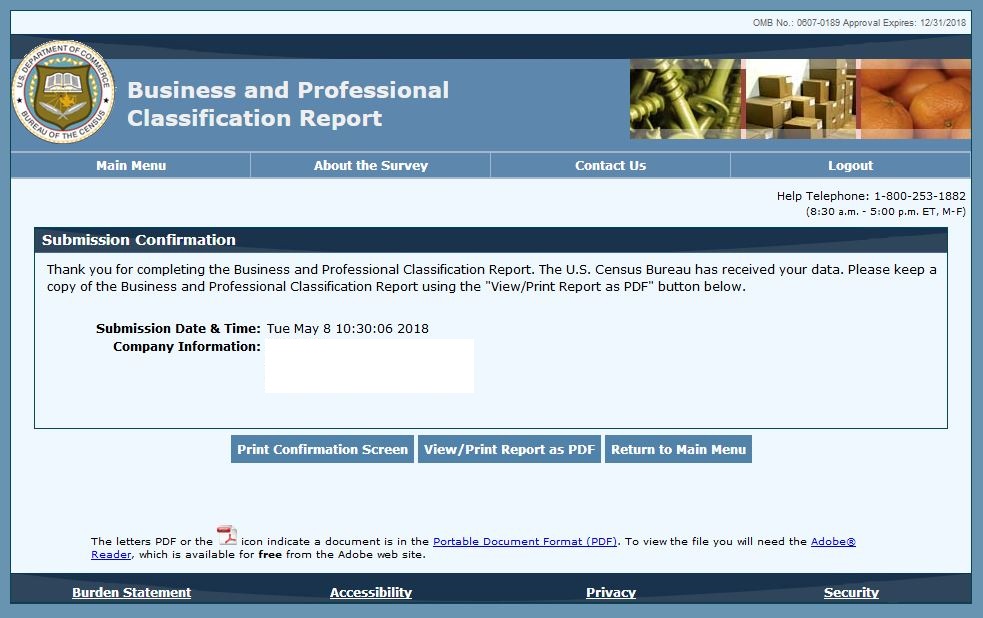Viewport: 983px width, 618px height.
Task: Click the screws image in header banner
Action: tap(686, 98)
